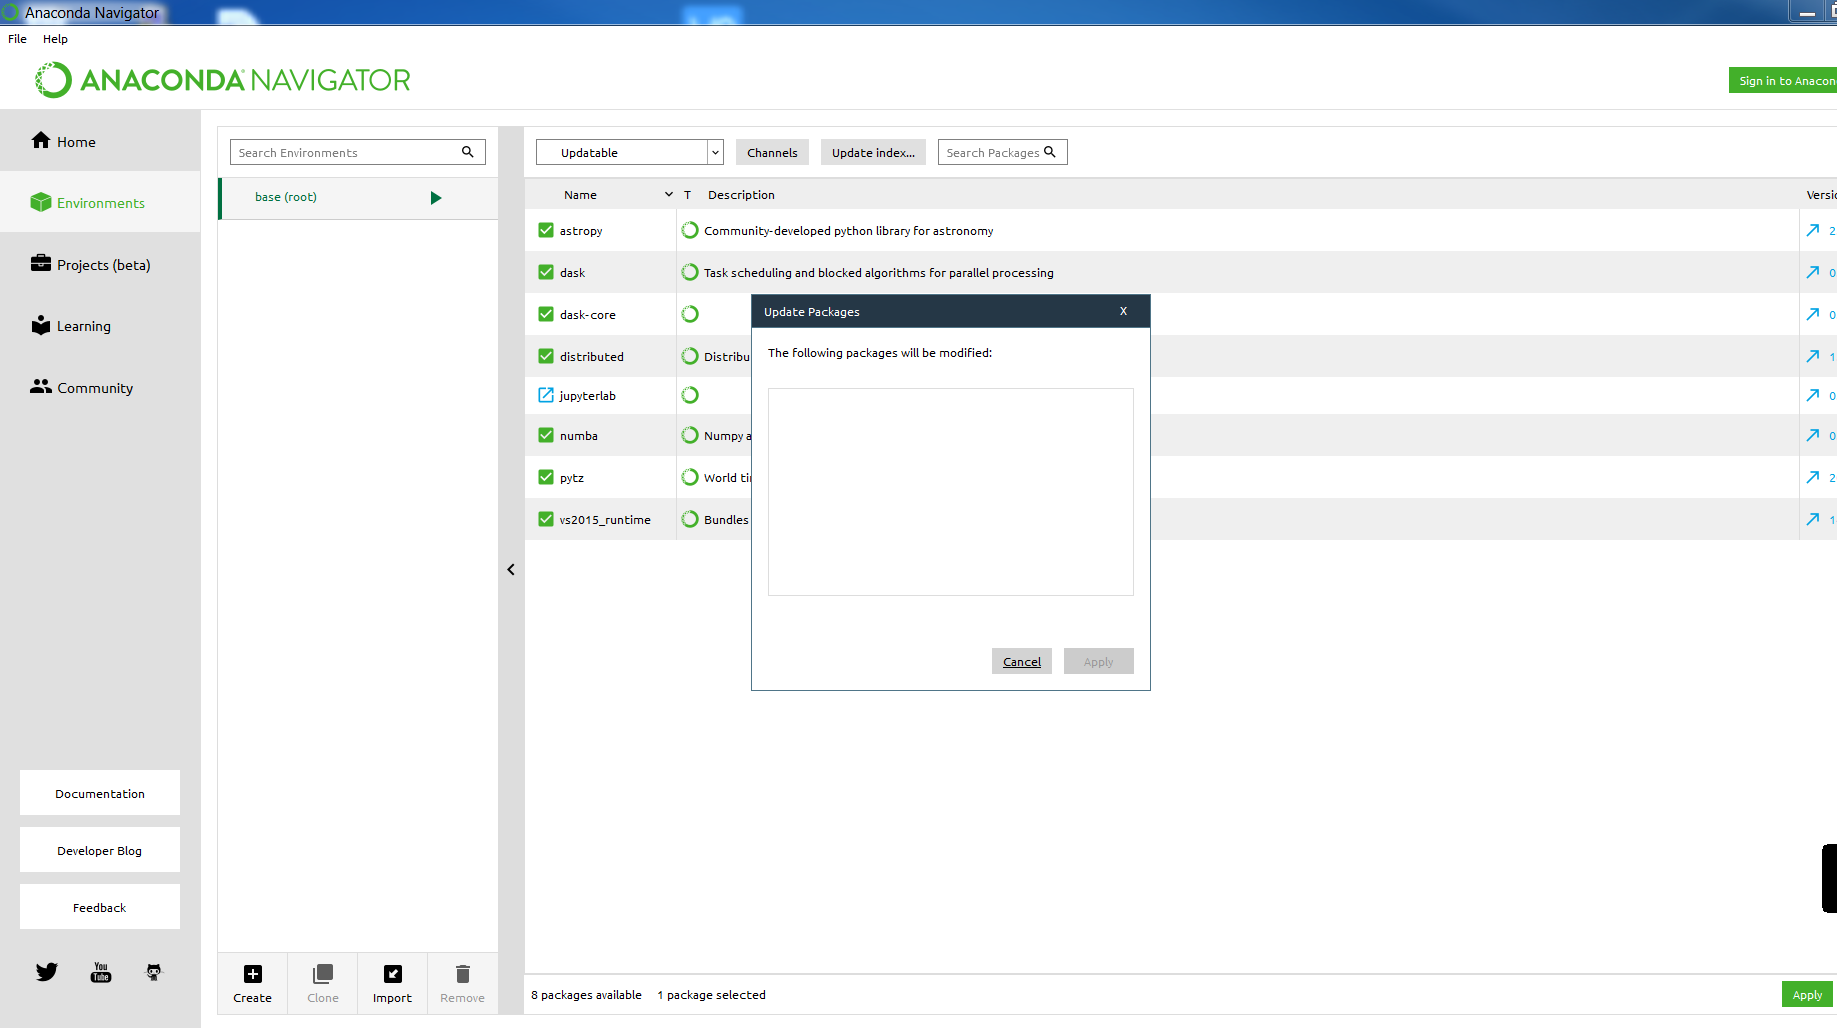Screen dimensions: 1837x1028
Task: Create a new environment
Action: (252, 982)
